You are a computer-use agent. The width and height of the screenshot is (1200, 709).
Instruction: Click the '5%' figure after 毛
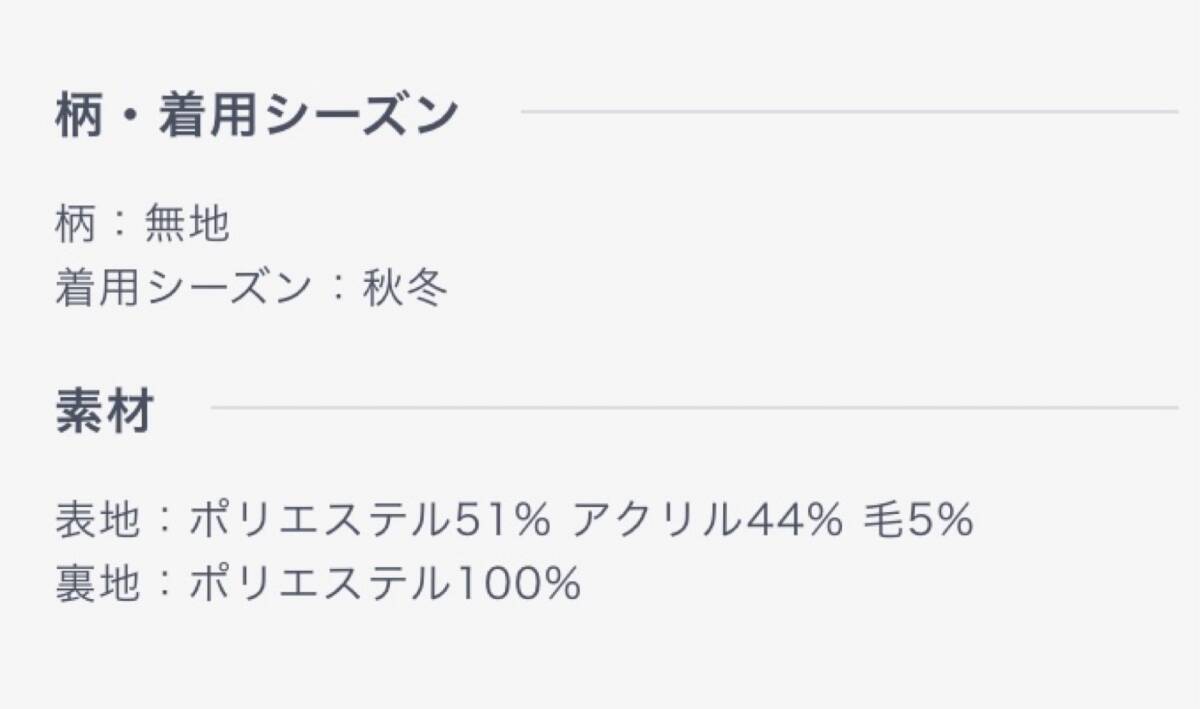tap(939, 520)
